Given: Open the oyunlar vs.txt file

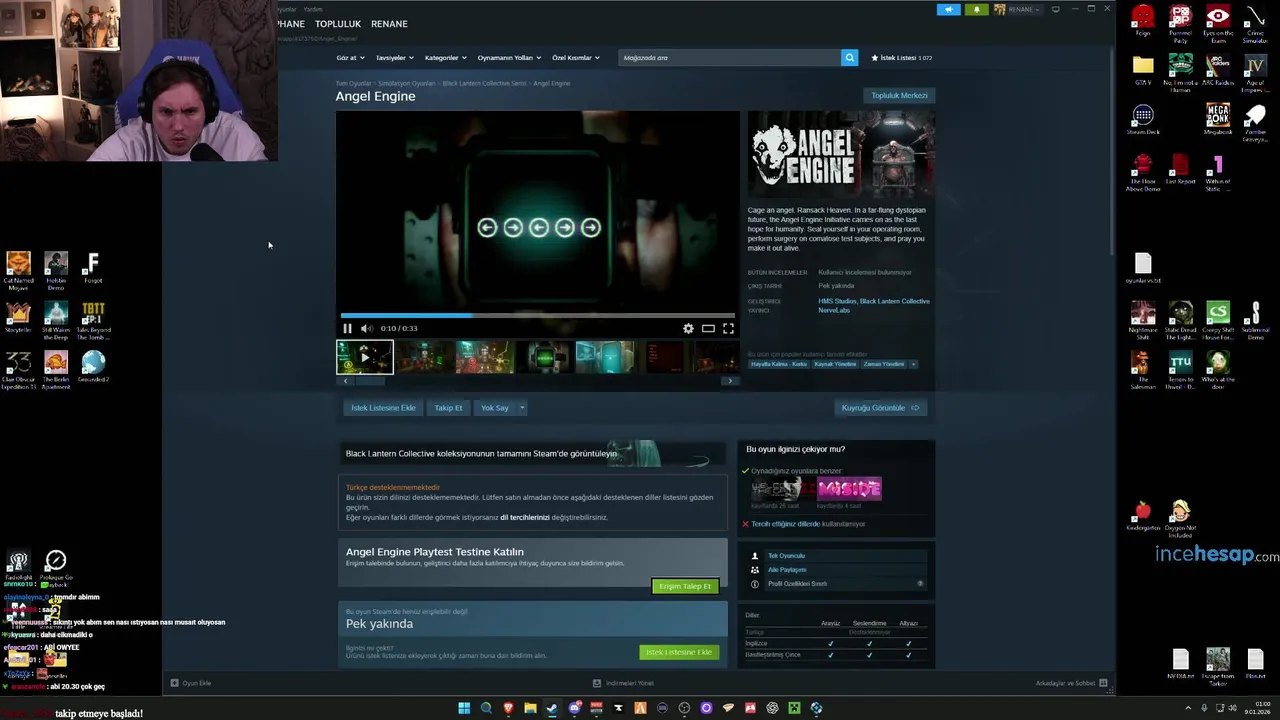Looking at the screenshot, I should (1143, 268).
